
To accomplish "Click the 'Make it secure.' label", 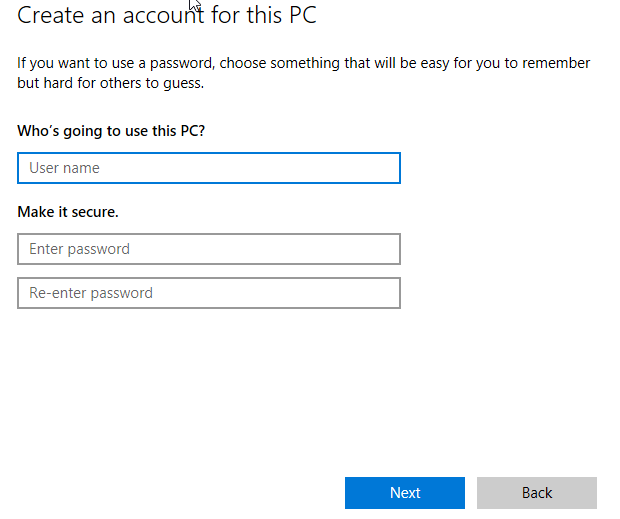I will click(68, 212).
